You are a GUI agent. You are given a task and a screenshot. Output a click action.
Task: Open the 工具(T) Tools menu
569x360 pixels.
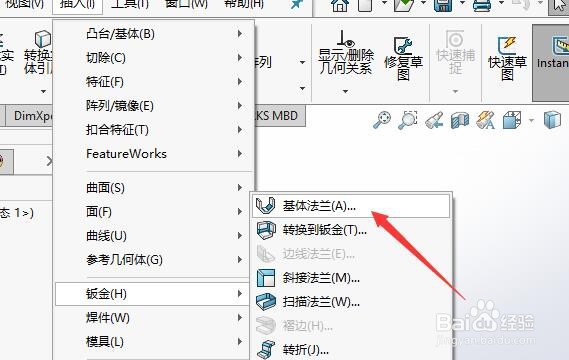coord(130,4)
